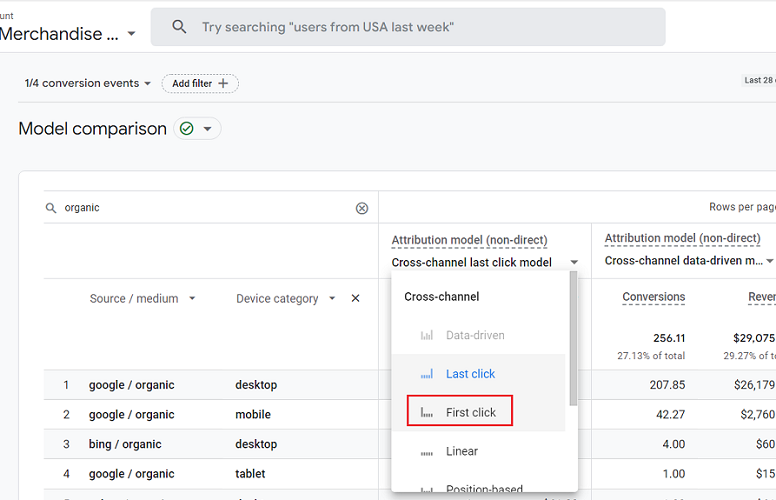Click the 4.00 conversions value
776x500 pixels.
[x=674, y=445]
